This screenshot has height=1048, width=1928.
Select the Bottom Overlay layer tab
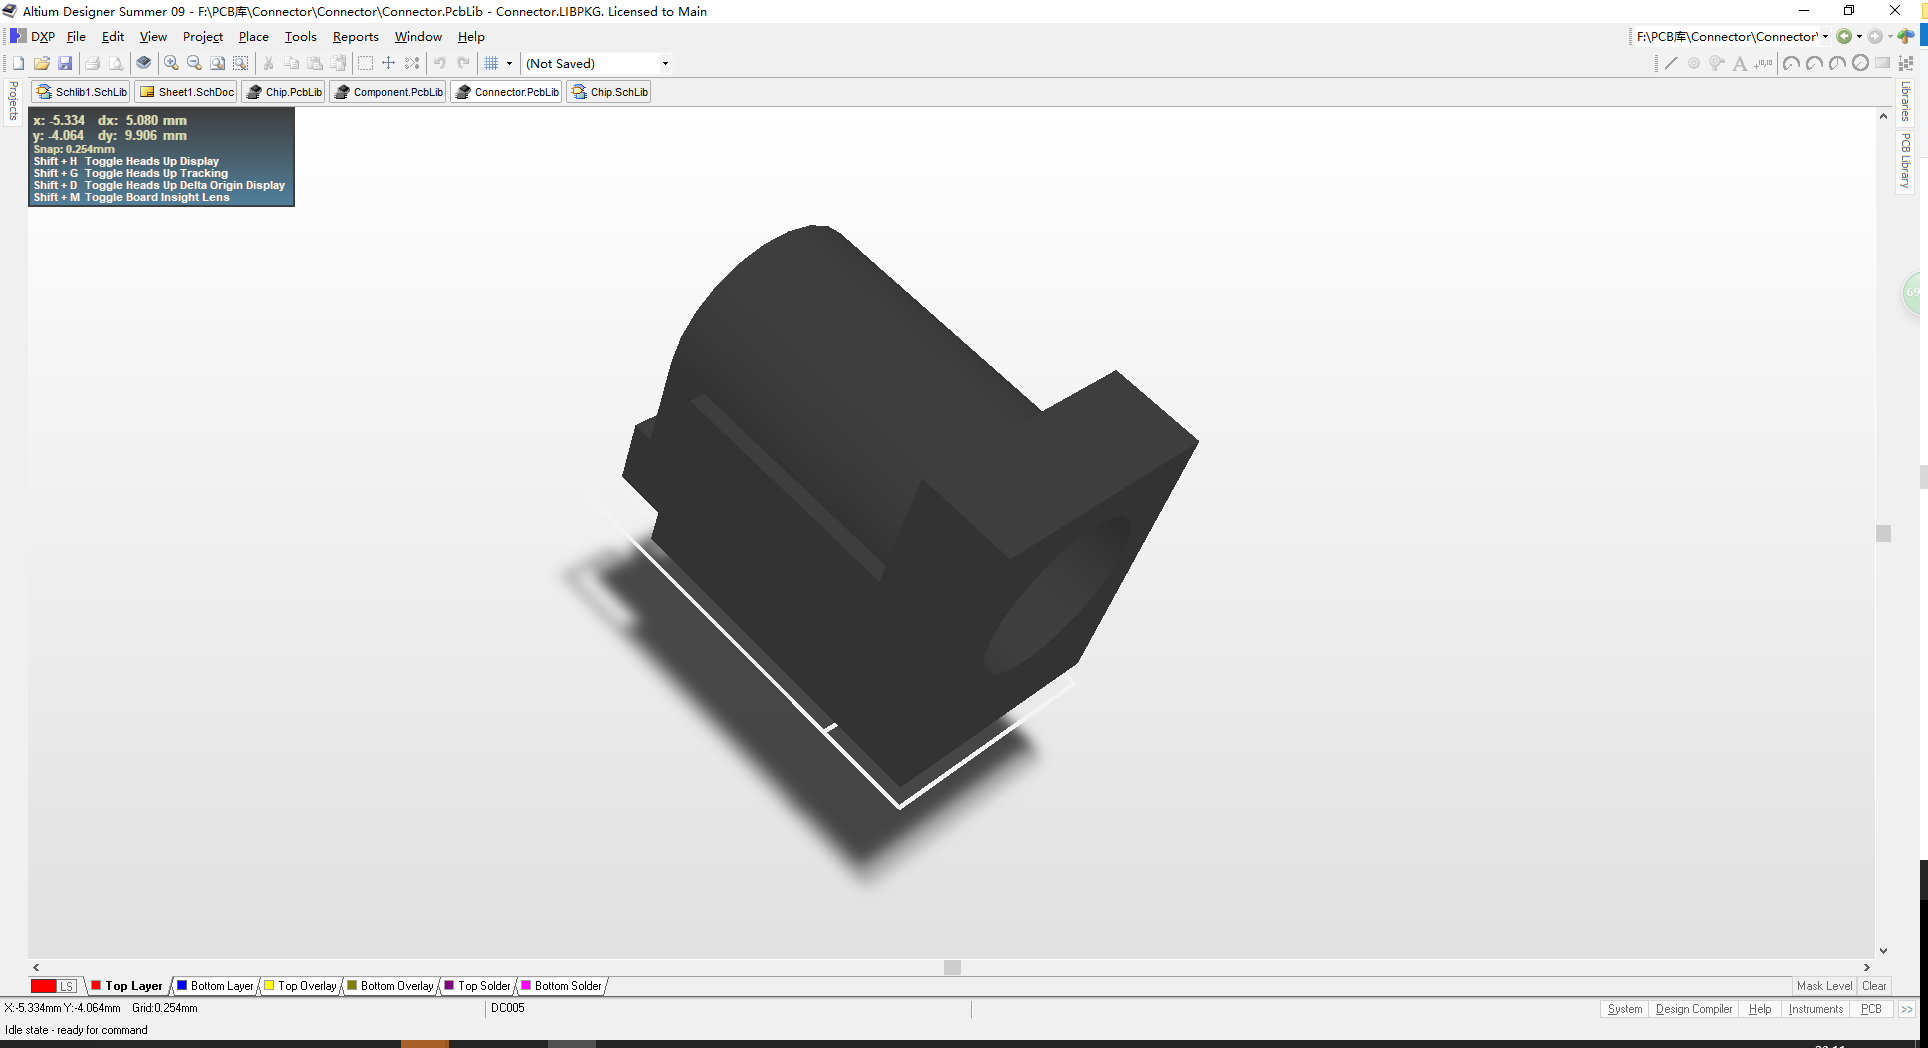pyautogui.click(x=391, y=986)
